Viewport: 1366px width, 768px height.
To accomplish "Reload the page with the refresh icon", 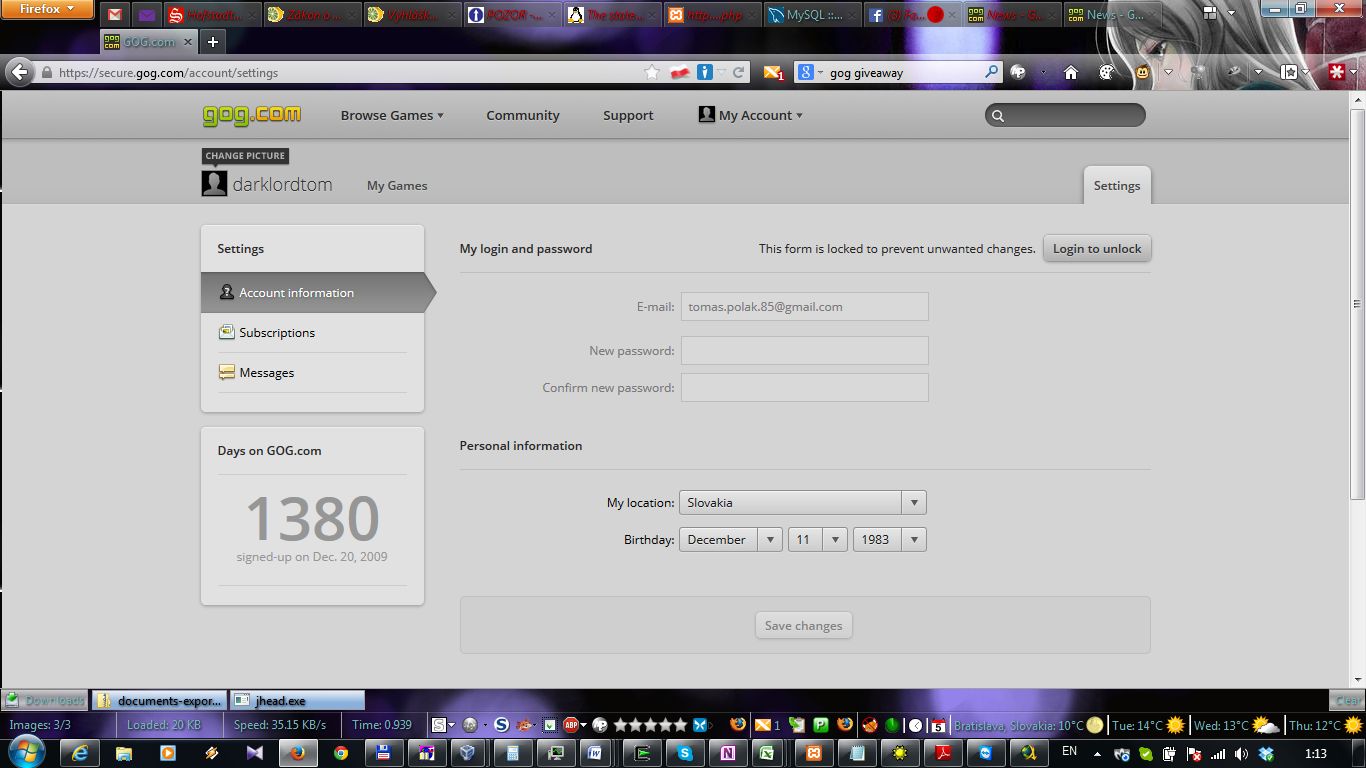I will [739, 72].
